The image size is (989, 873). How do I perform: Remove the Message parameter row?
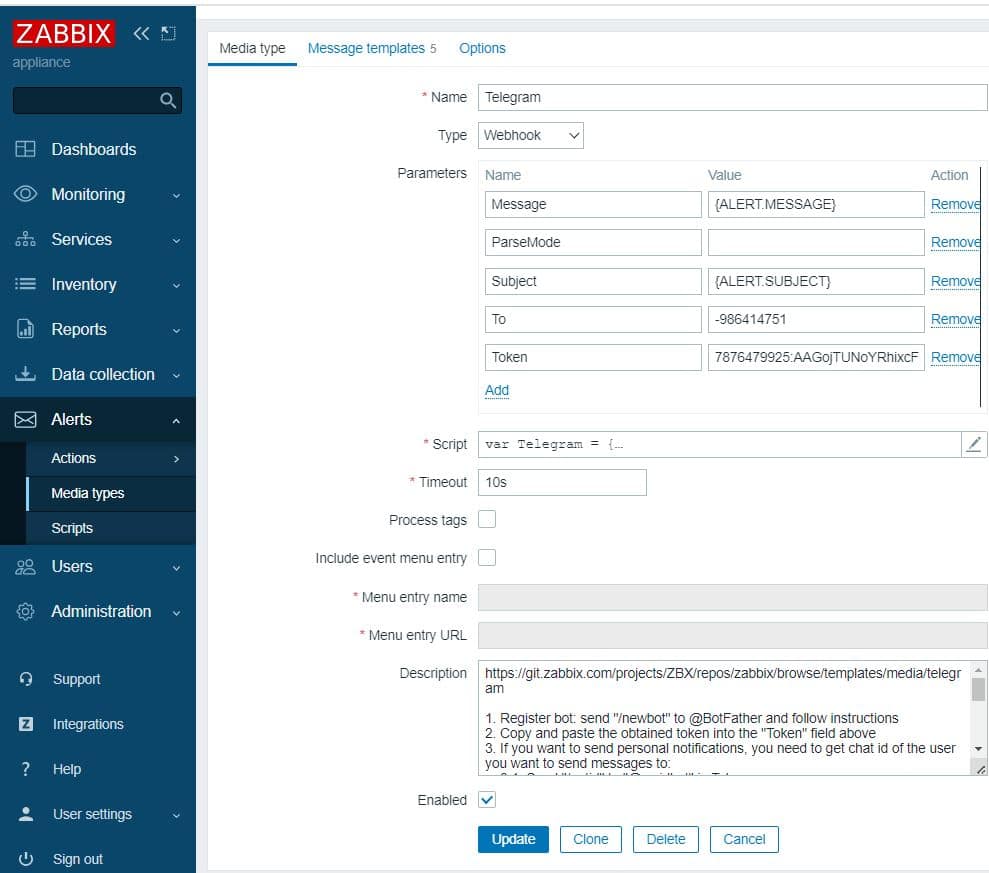pyautogui.click(x=955, y=204)
